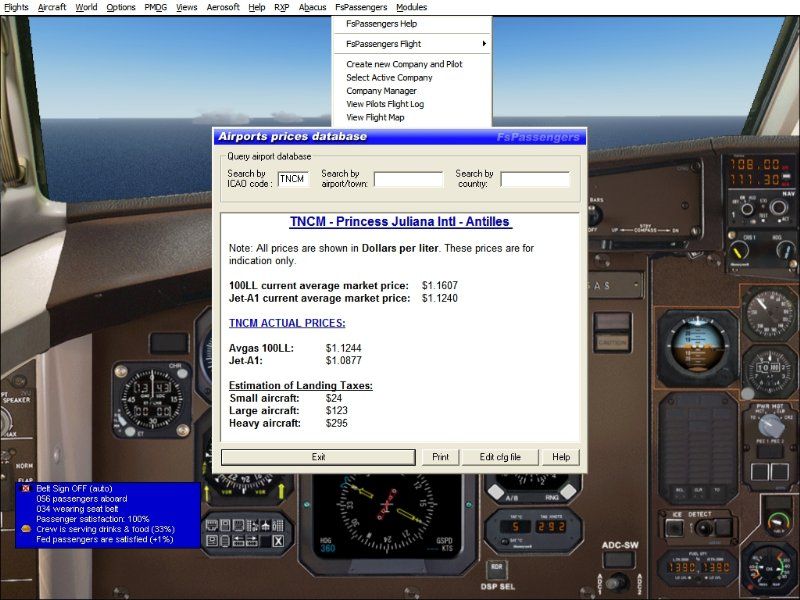Choose Create new Company and Pilot
The image size is (800, 600).
point(412,64)
